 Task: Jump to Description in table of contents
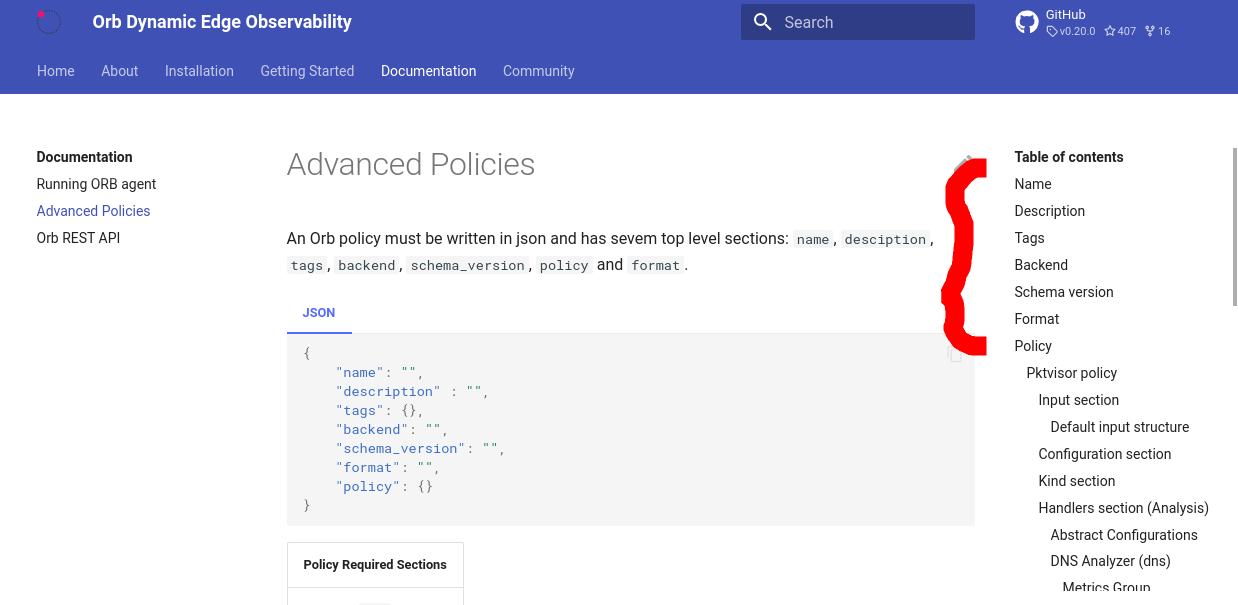coord(1050,211)
